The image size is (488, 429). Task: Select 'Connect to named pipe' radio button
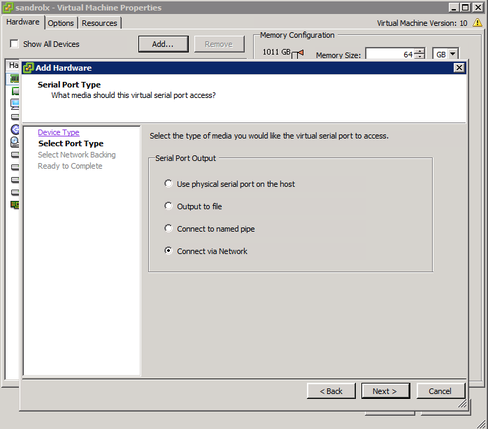pyautogui.click(x=168, y=228)
